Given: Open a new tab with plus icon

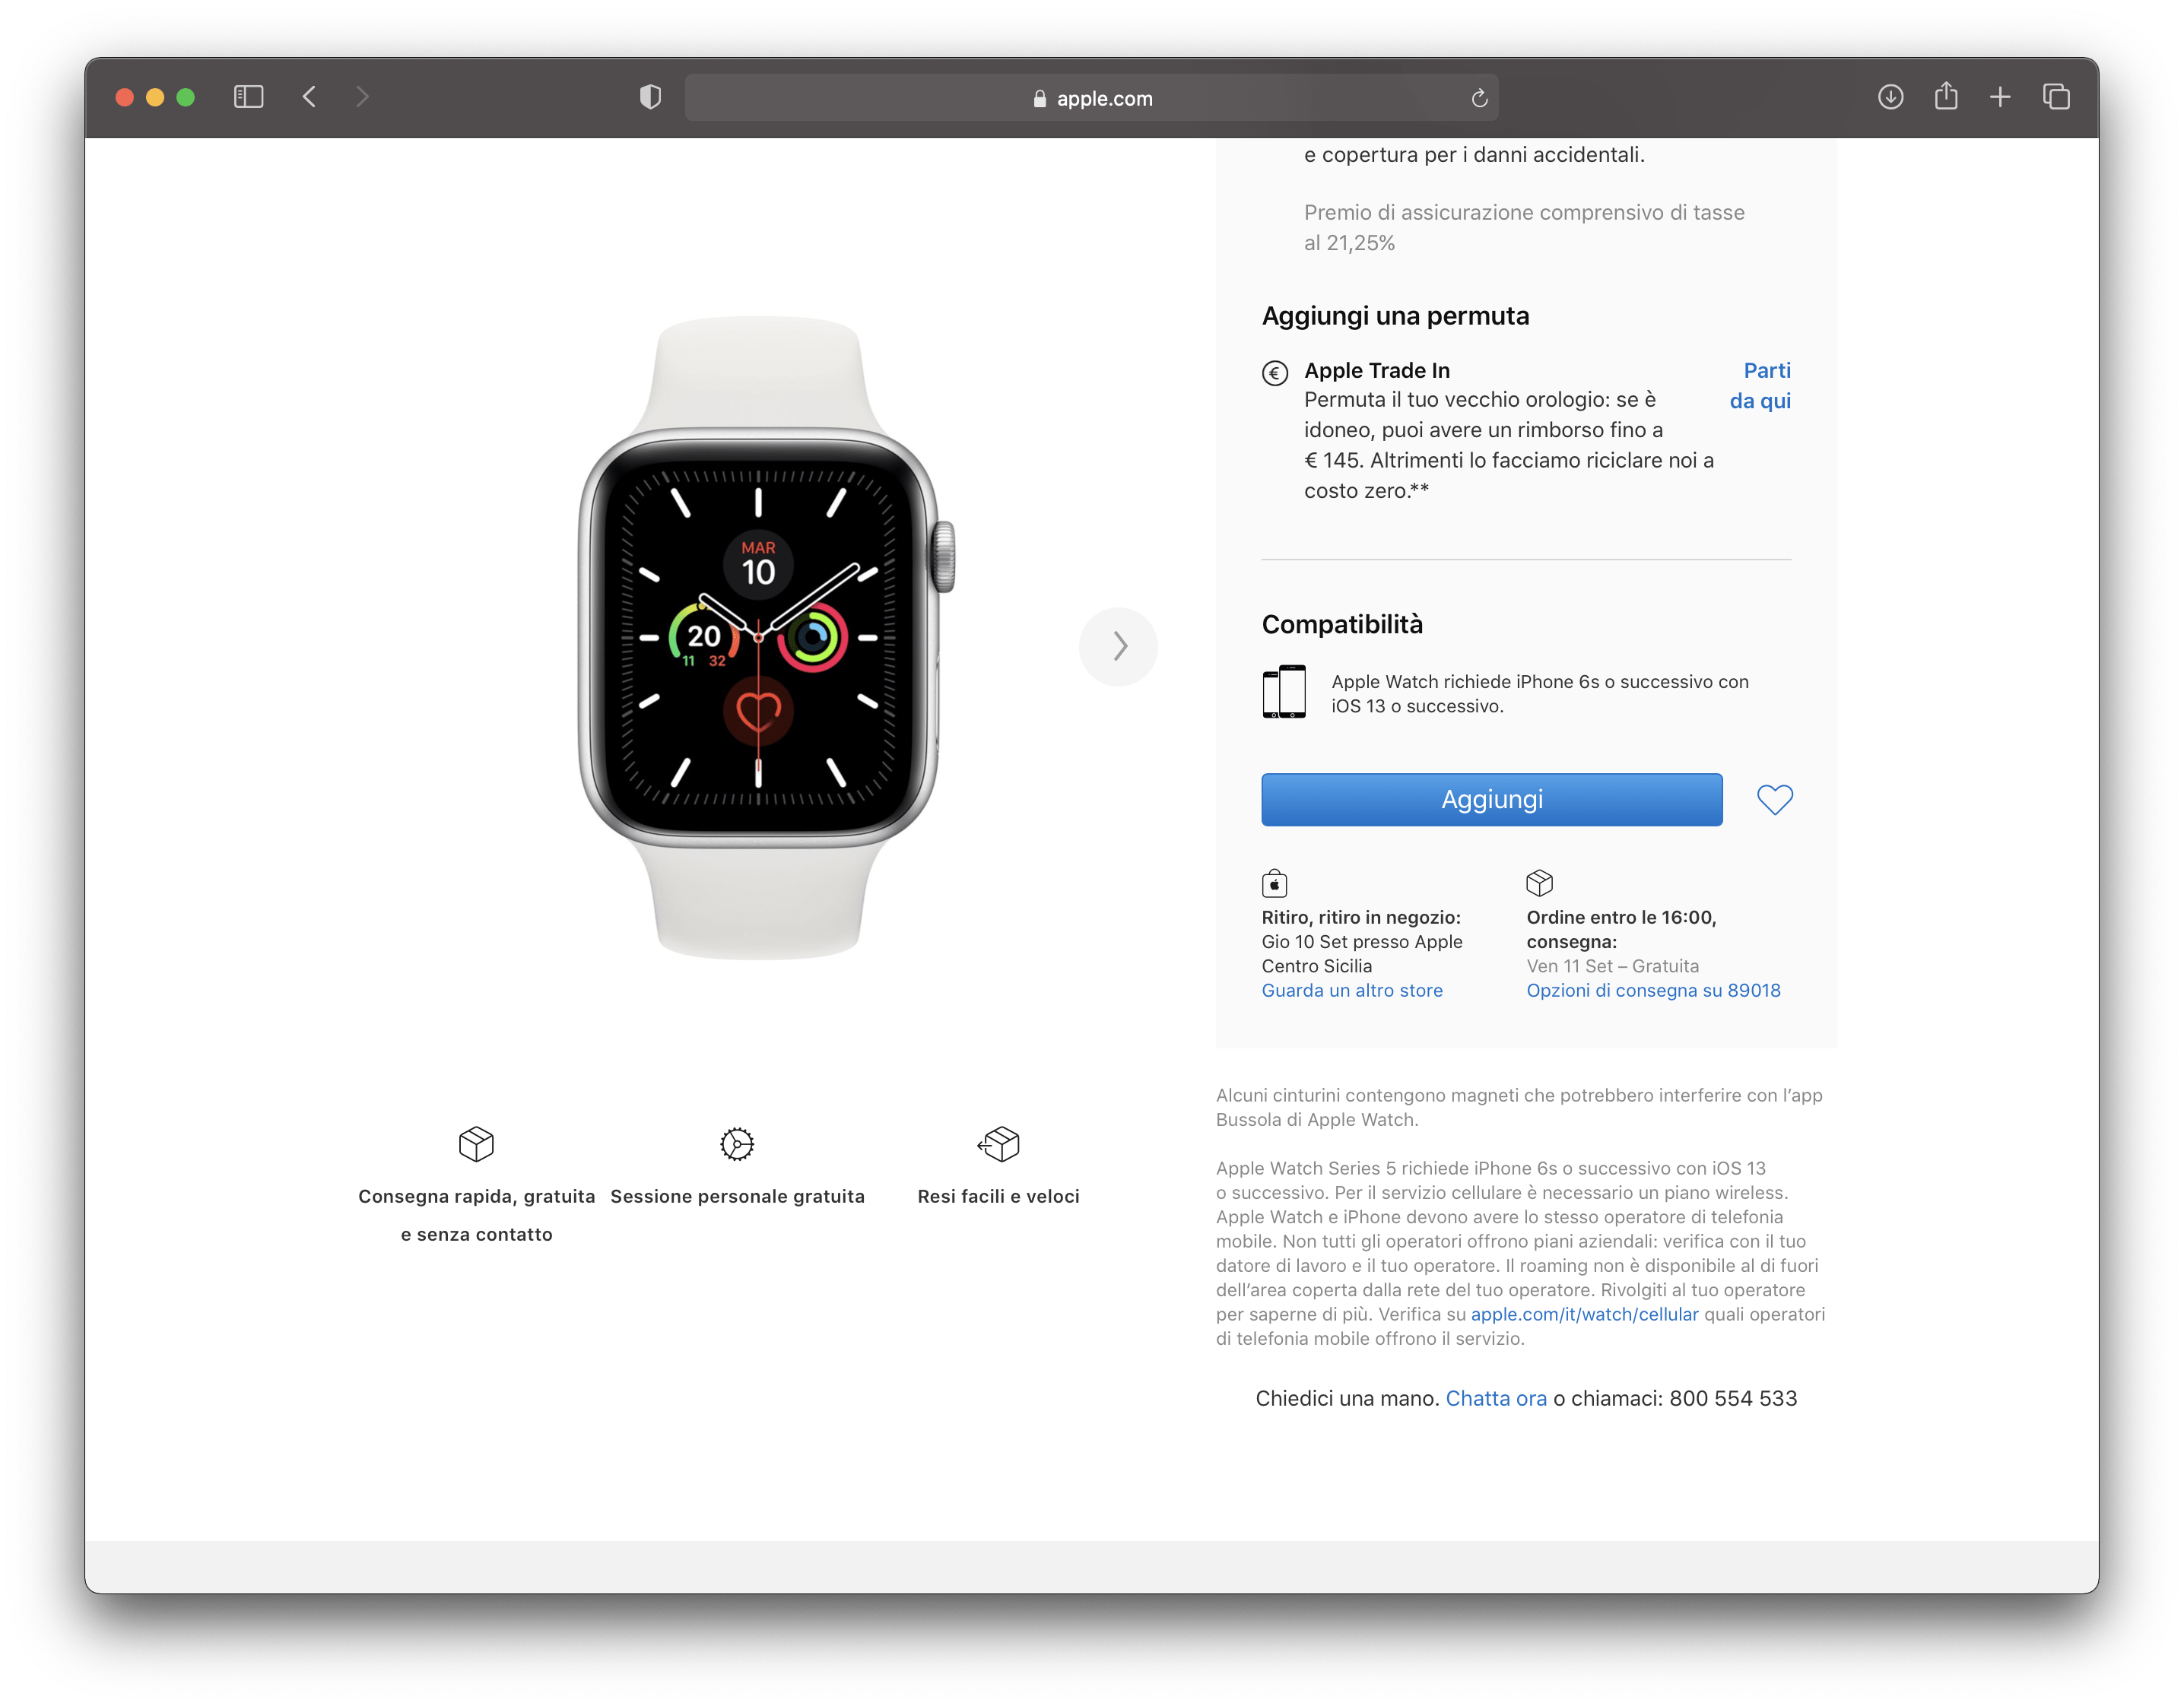Looking at the screenshot, I should [2000, 97].
